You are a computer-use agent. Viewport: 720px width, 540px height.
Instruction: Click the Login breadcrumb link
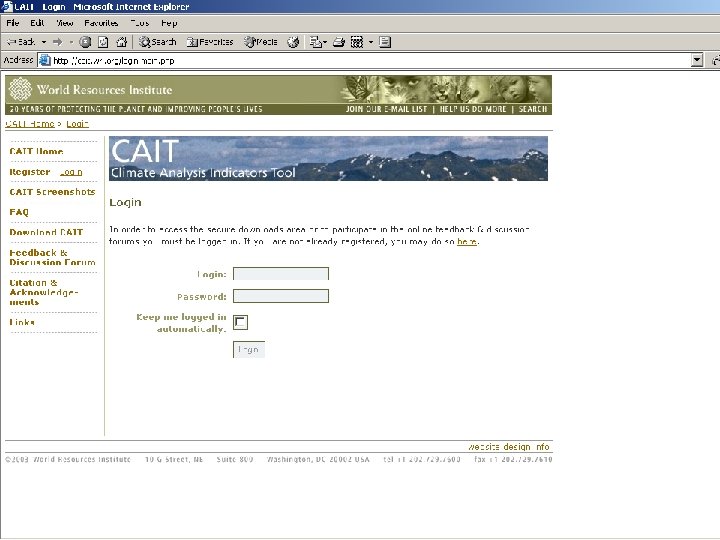pyautogui.click(x=77, y=124)
